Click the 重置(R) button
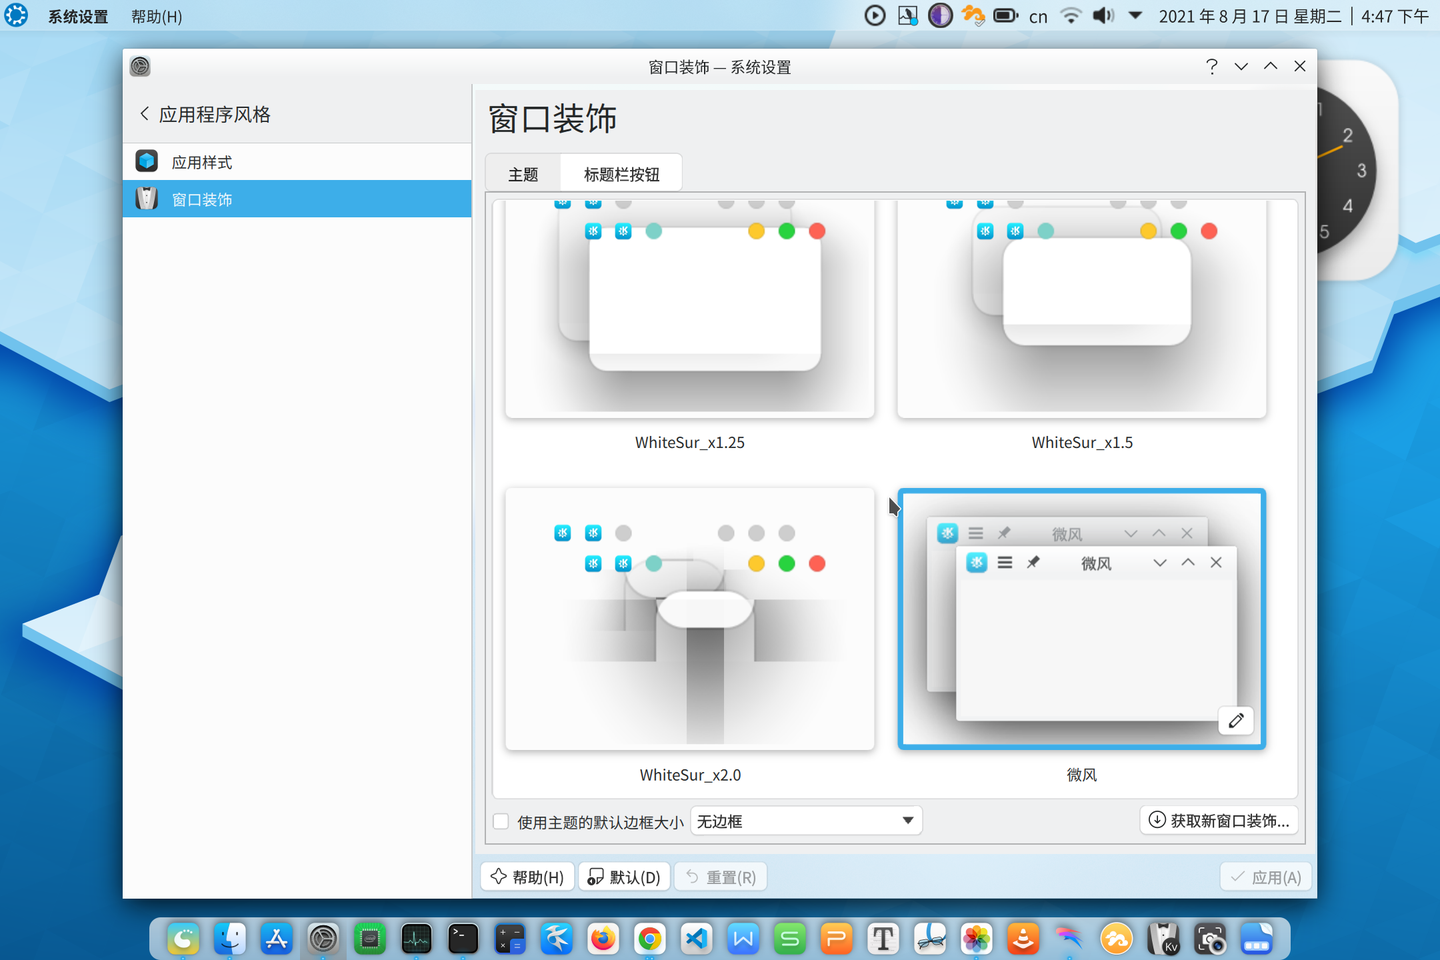This screenshot has height=960, width=1440. pos(720,877)
